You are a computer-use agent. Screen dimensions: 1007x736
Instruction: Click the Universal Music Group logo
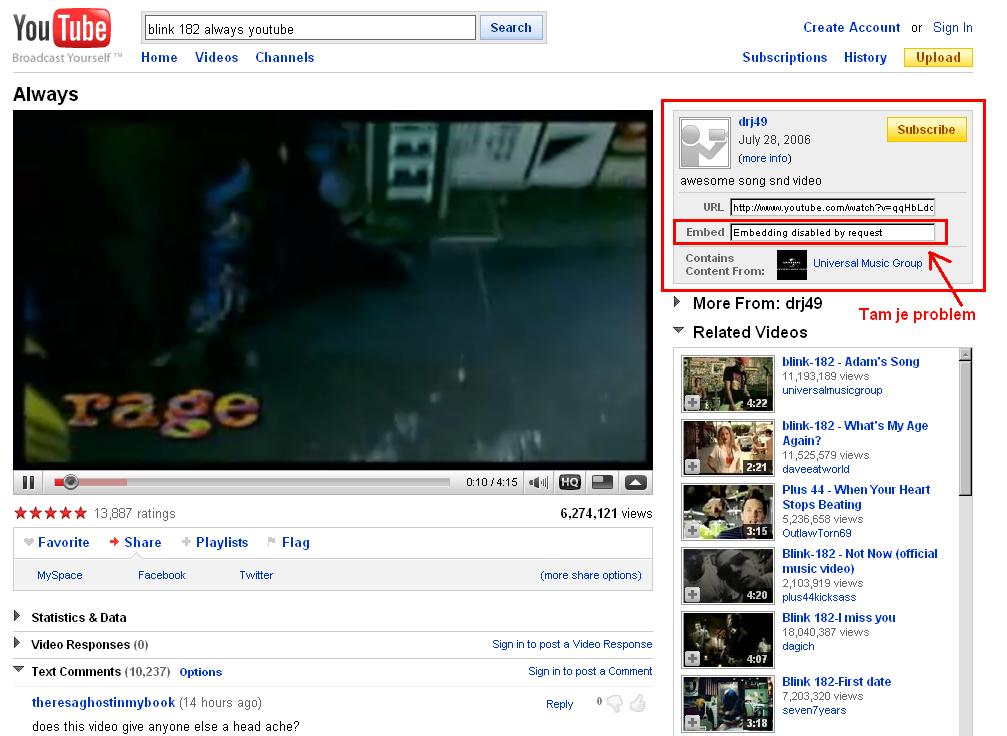point(791,264)
